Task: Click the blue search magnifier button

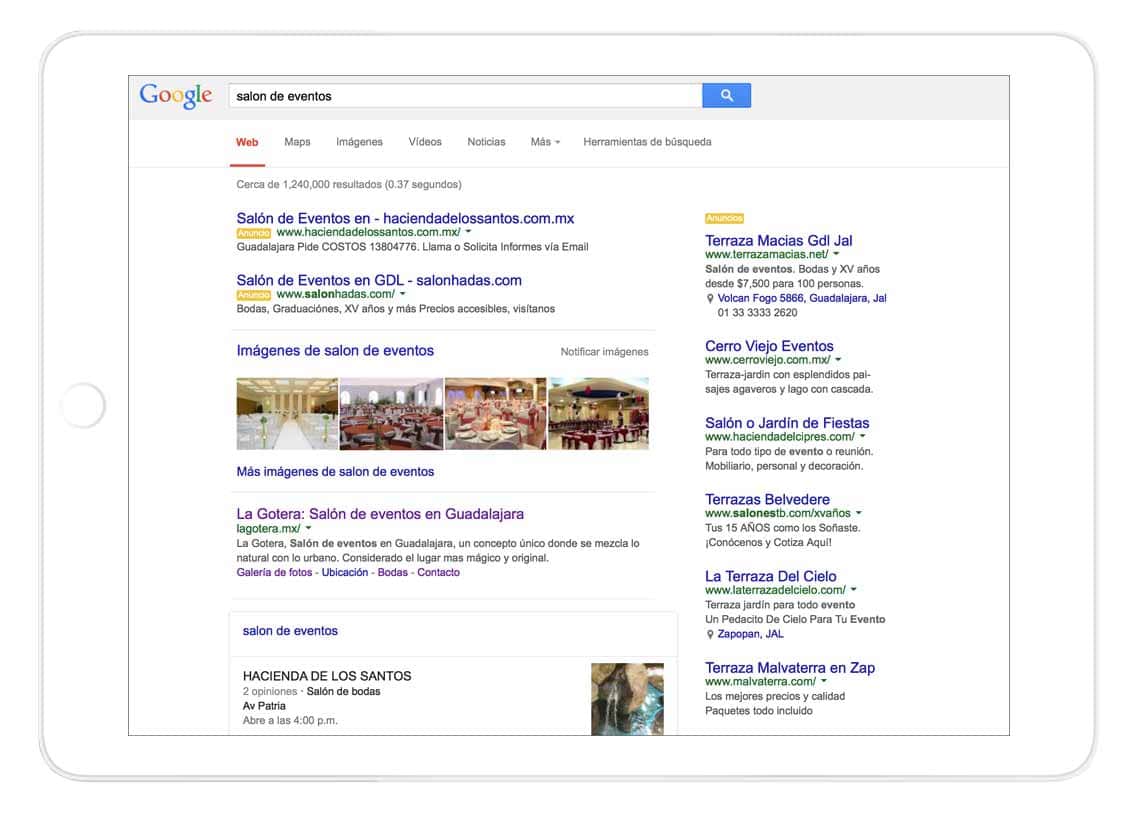Action: coord(726,96)
